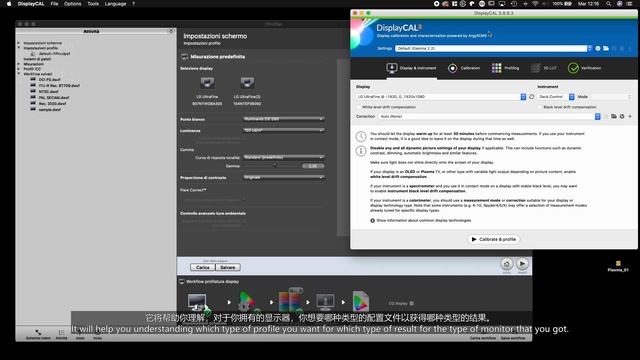Screen dimensions: 640x360
Task: Collapse Workflow salvati in the tree
Action: coord(19,74)
